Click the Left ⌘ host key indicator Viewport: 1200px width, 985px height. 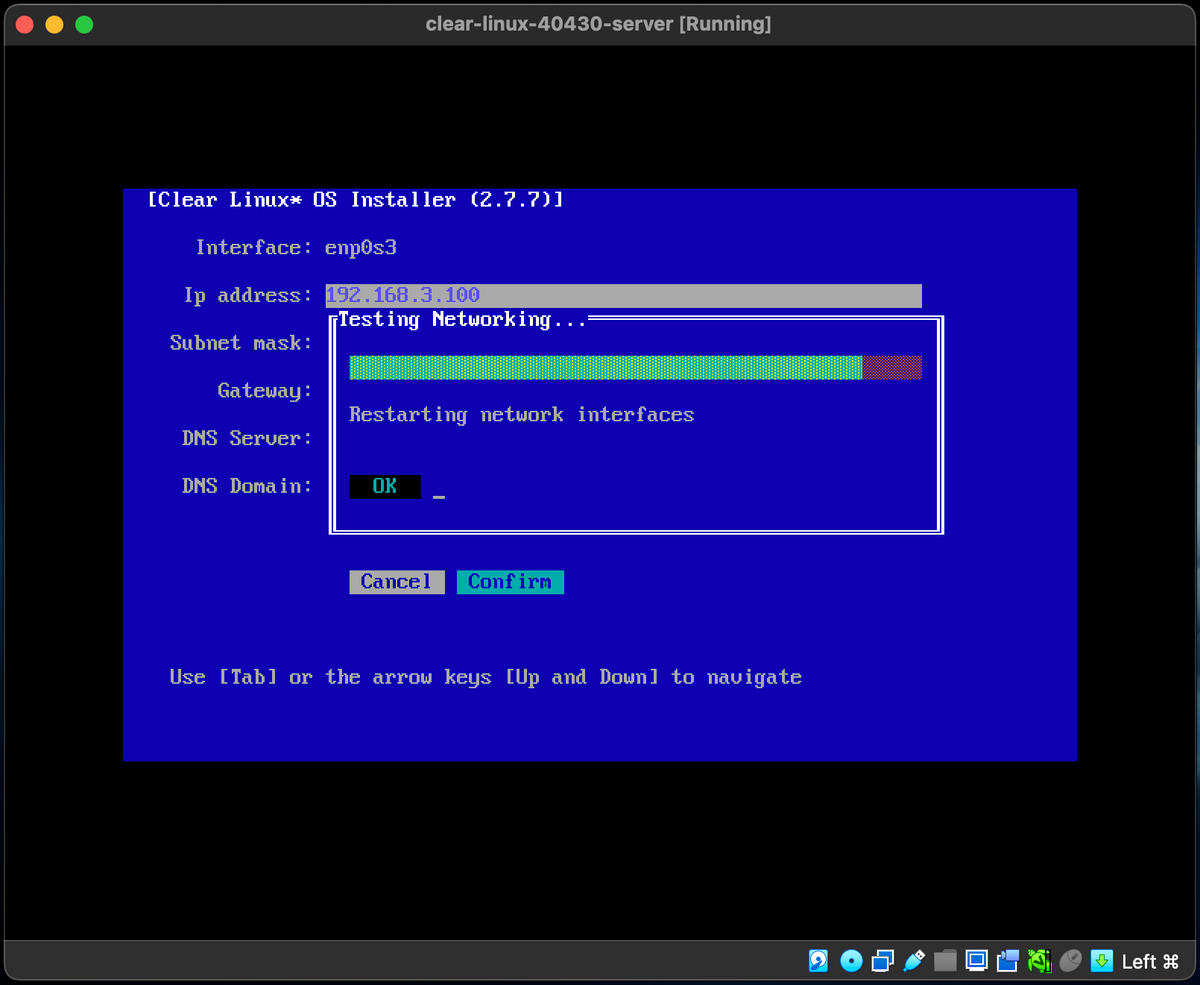click(x=1150, y=961)
